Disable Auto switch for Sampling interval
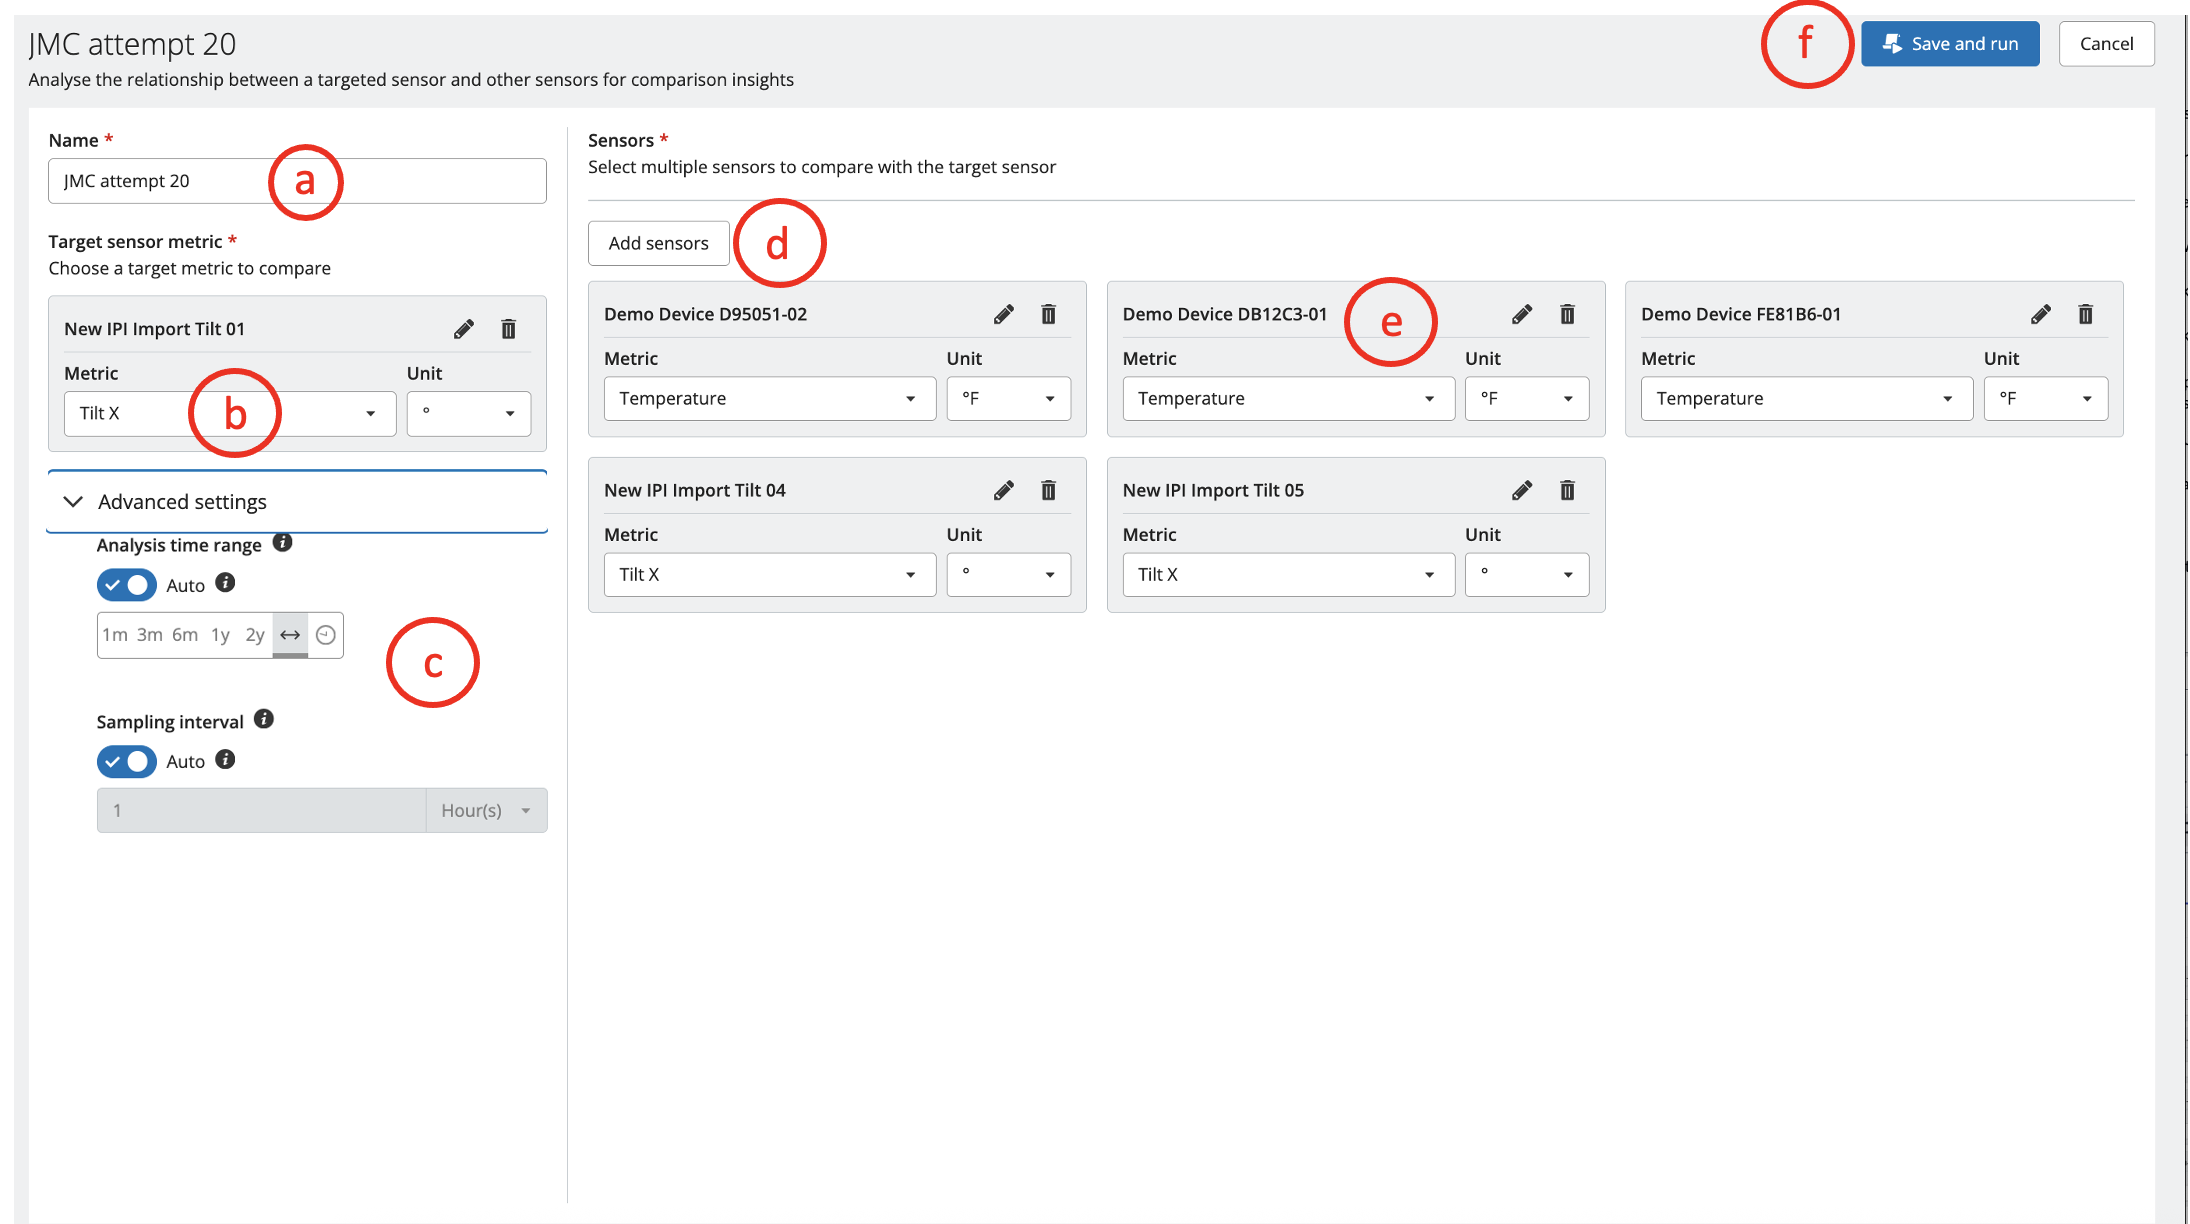This screenshot has width=2190, height=1224. coord(126,761)
